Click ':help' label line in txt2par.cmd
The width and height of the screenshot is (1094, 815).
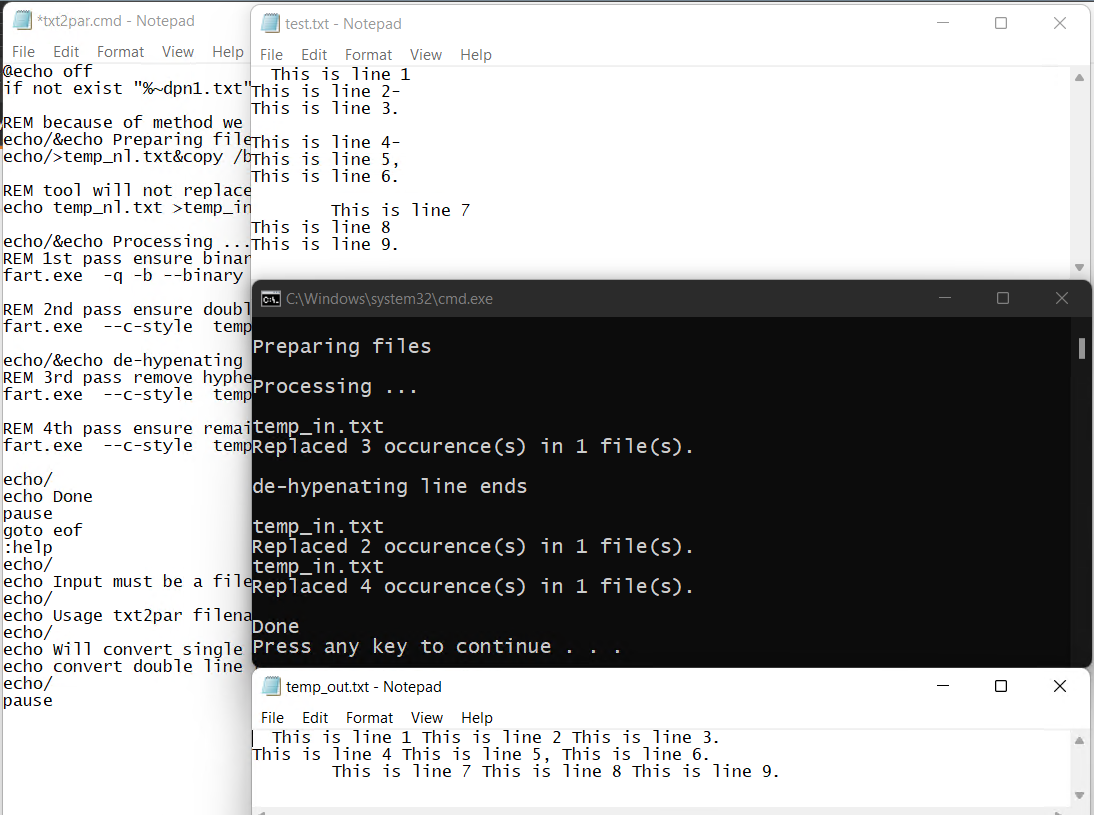[28, 548]
